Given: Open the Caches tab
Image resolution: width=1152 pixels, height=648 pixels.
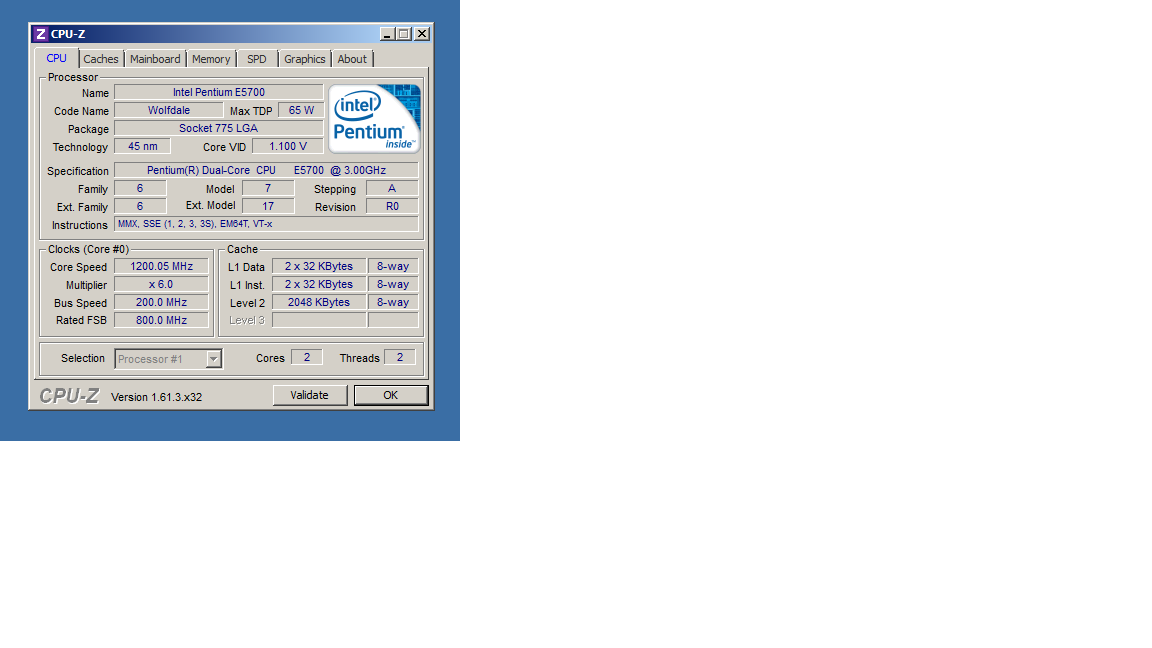Looking at the screenshot, I should click(101, 59).
